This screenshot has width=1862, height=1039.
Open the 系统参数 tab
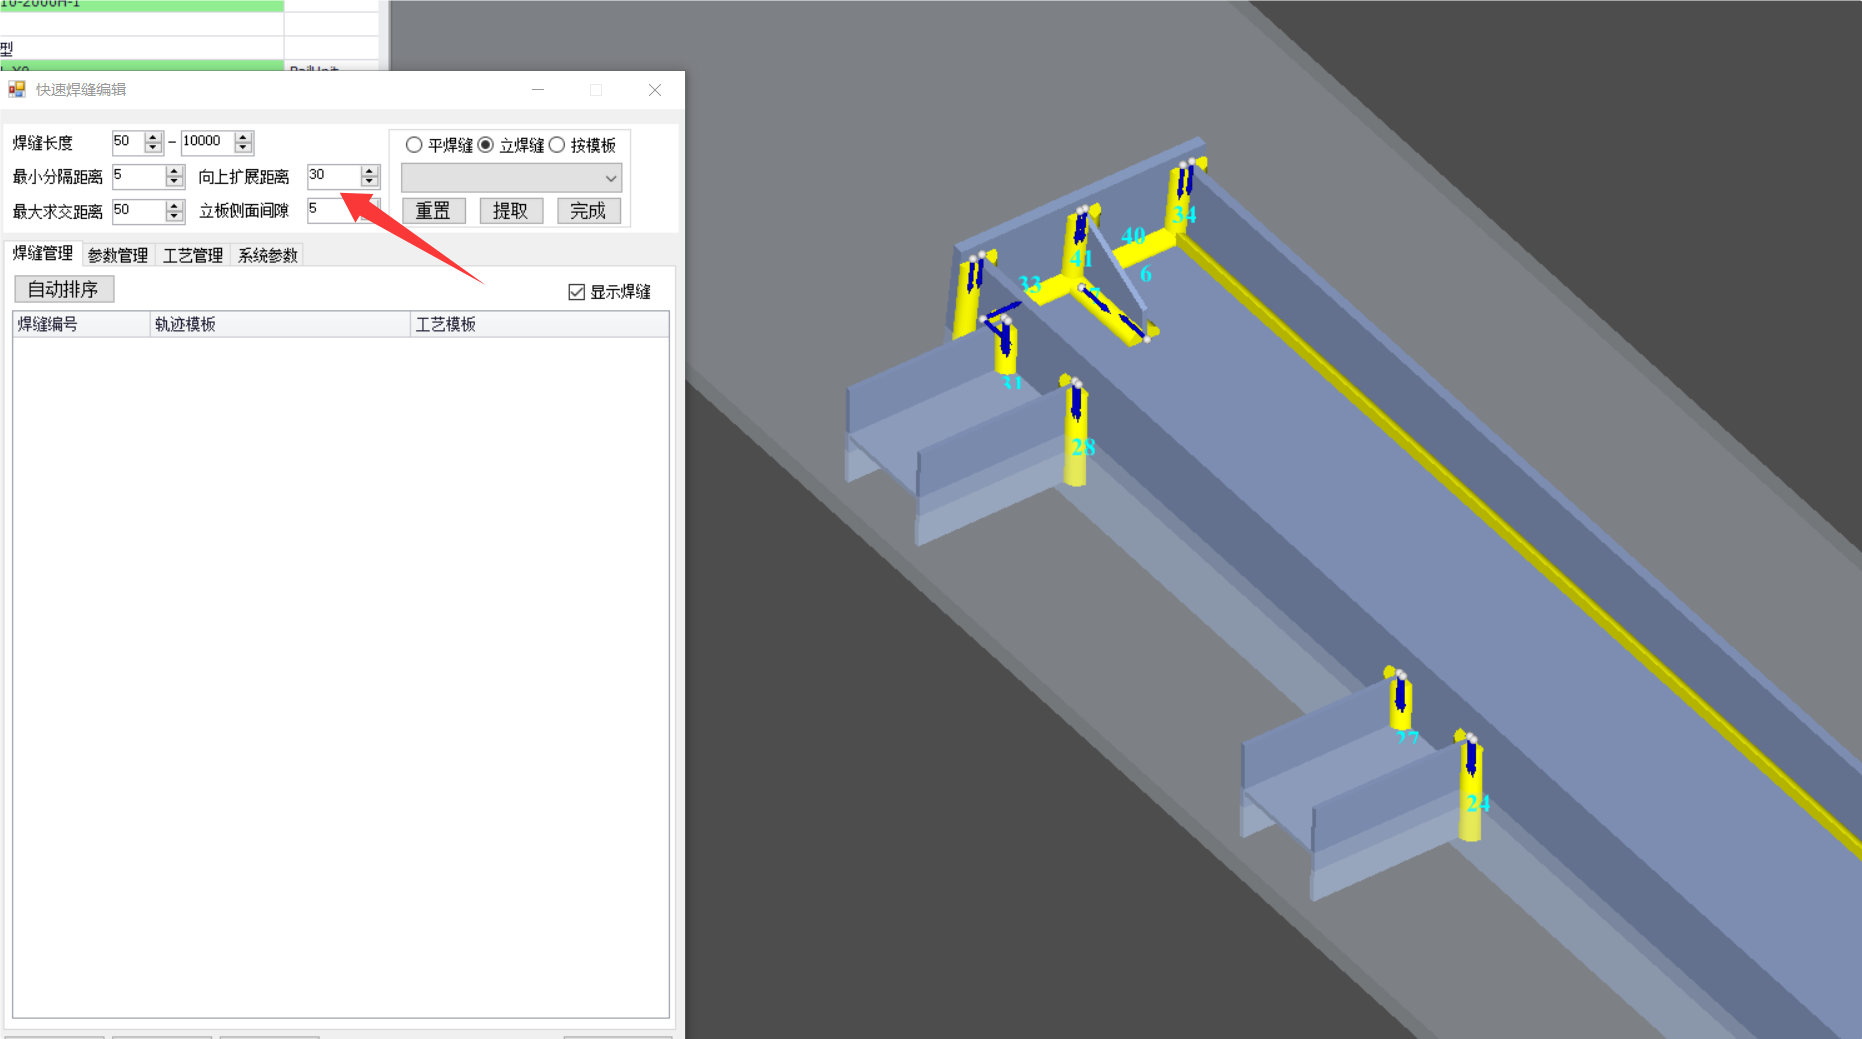click(x=267, y=255)
